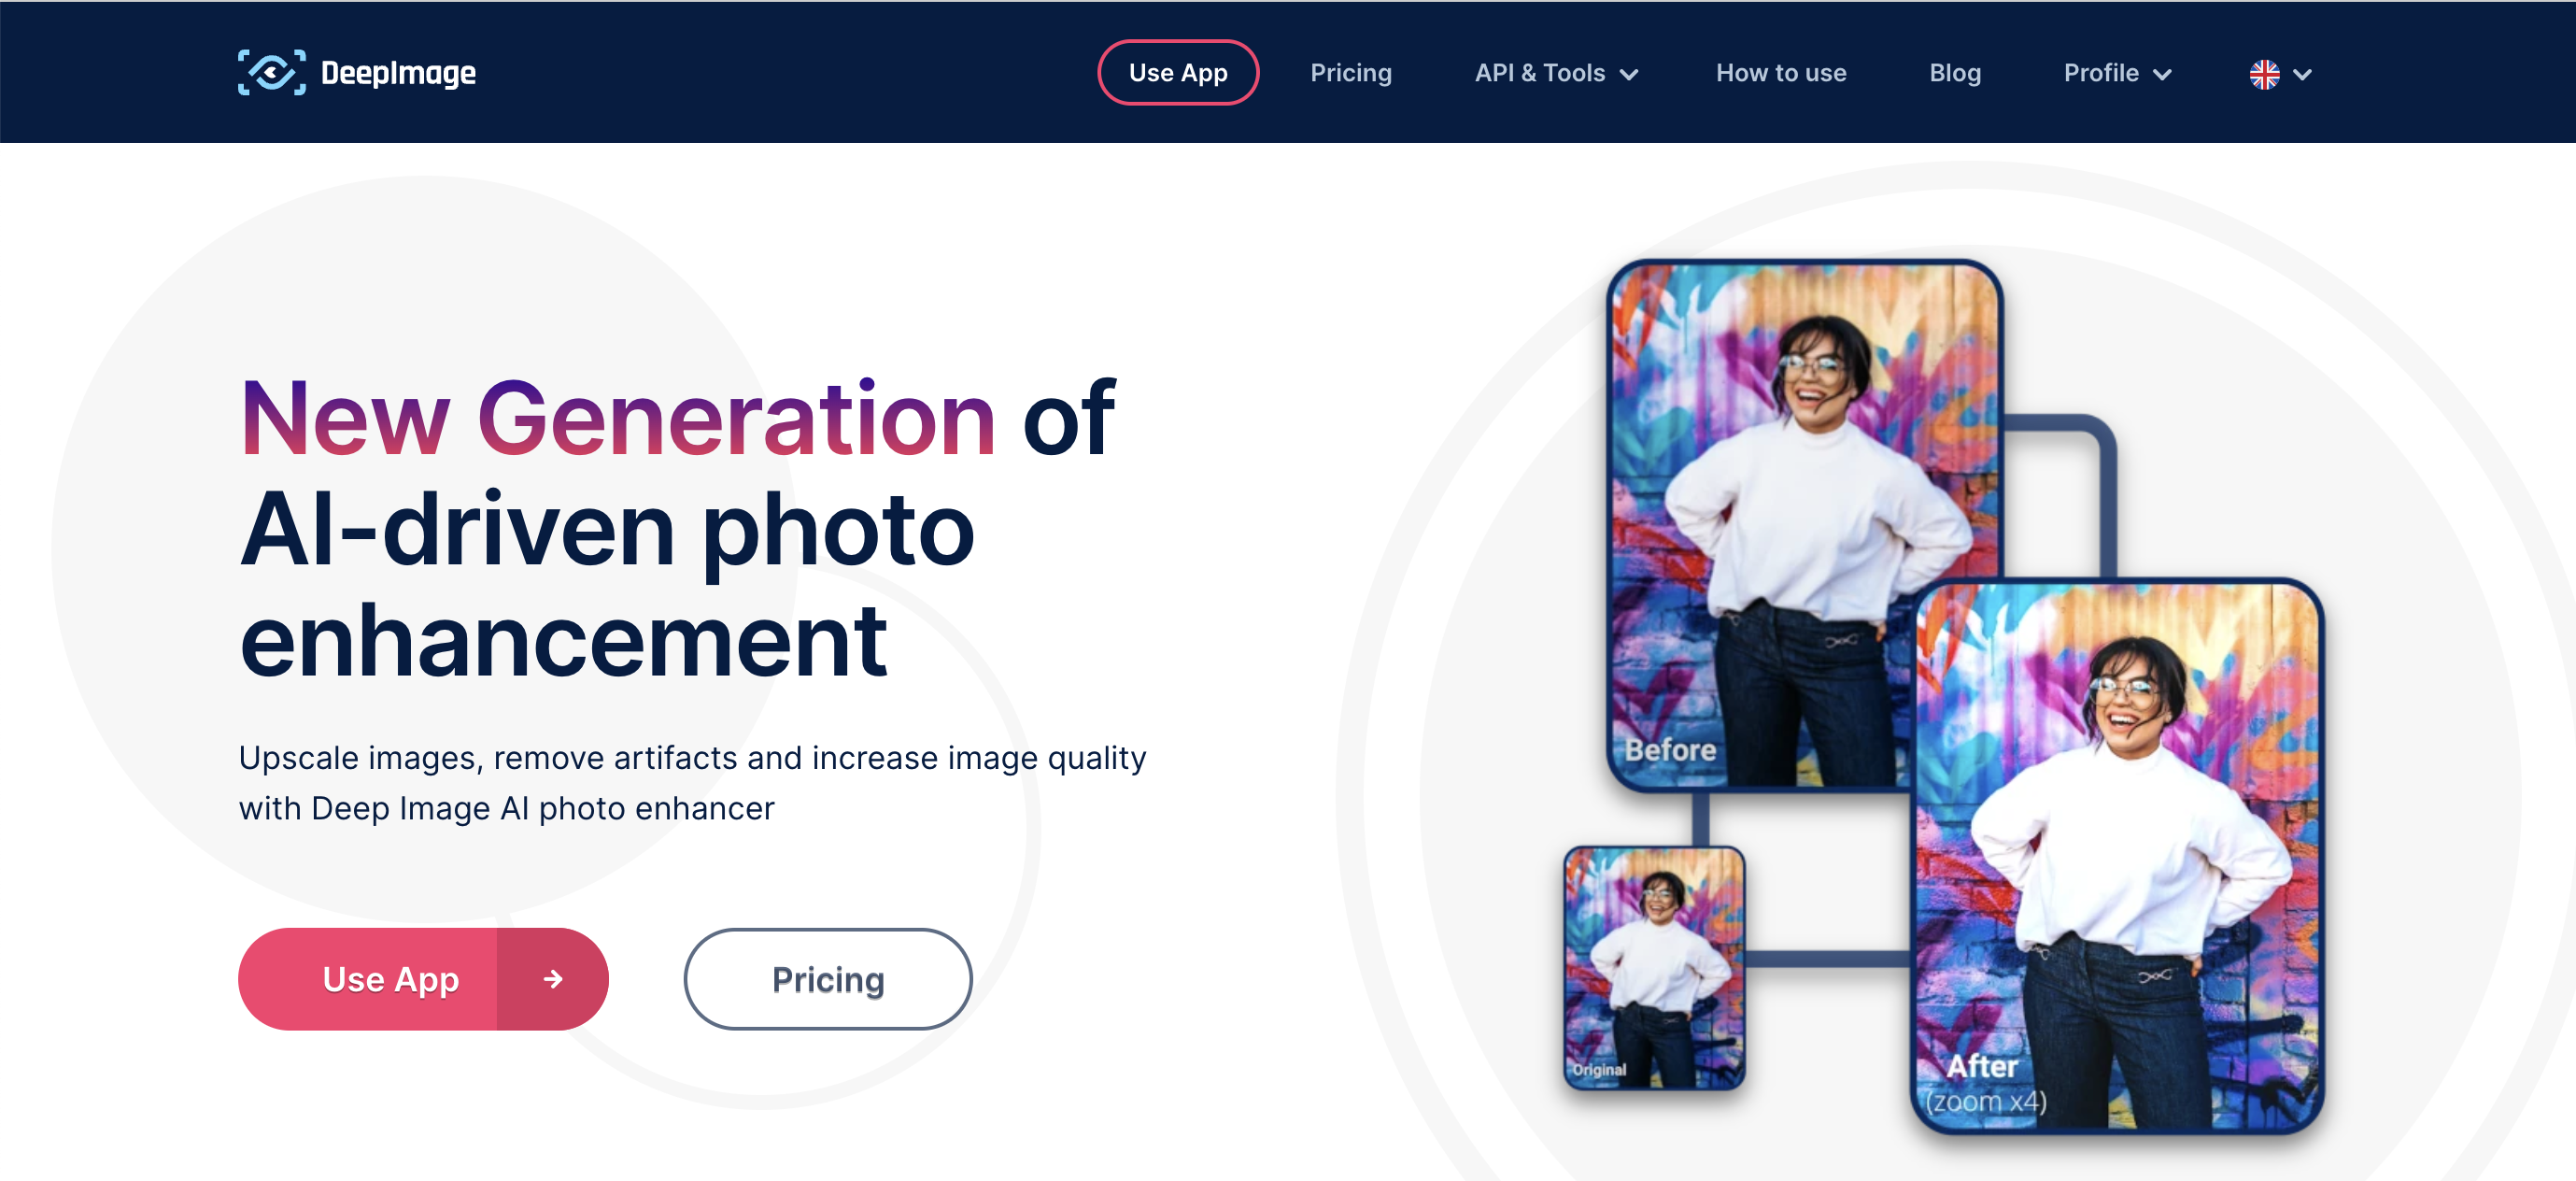The height and width of the screenshot is (1181, 2576).
Task: Open the Use App button in navbar
Action: [1177, 73]
